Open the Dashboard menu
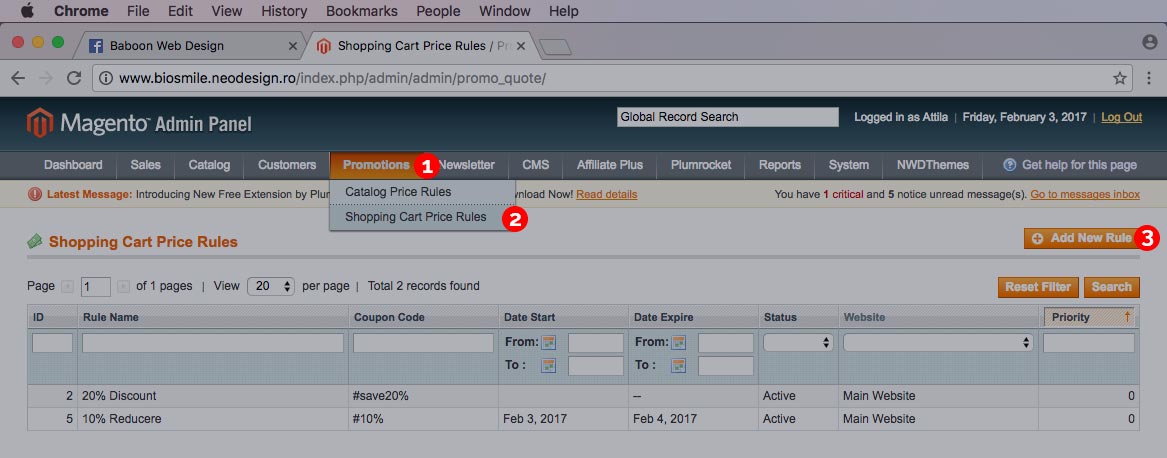Image resolution: width=1167 pixels, height=458 pixels. (73, 165)
